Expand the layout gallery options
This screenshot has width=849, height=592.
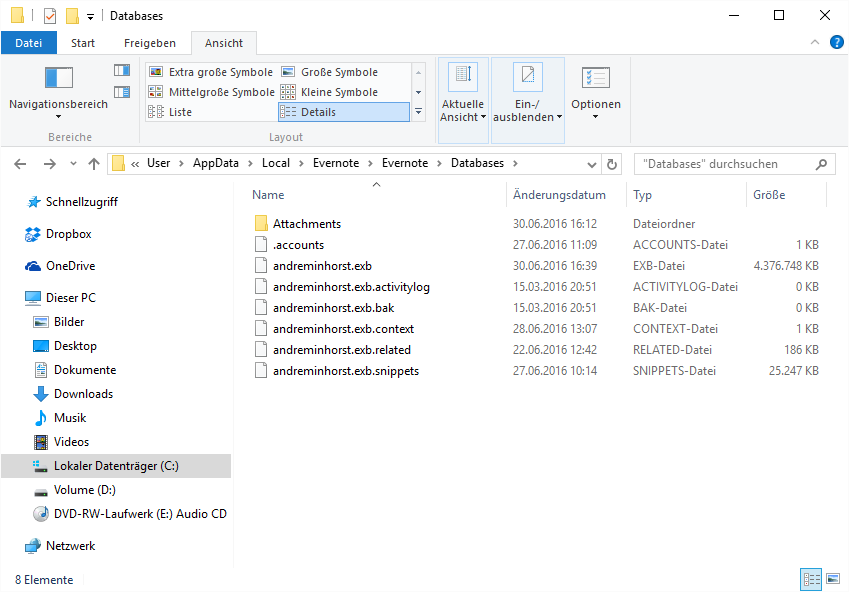coord(419,112)
